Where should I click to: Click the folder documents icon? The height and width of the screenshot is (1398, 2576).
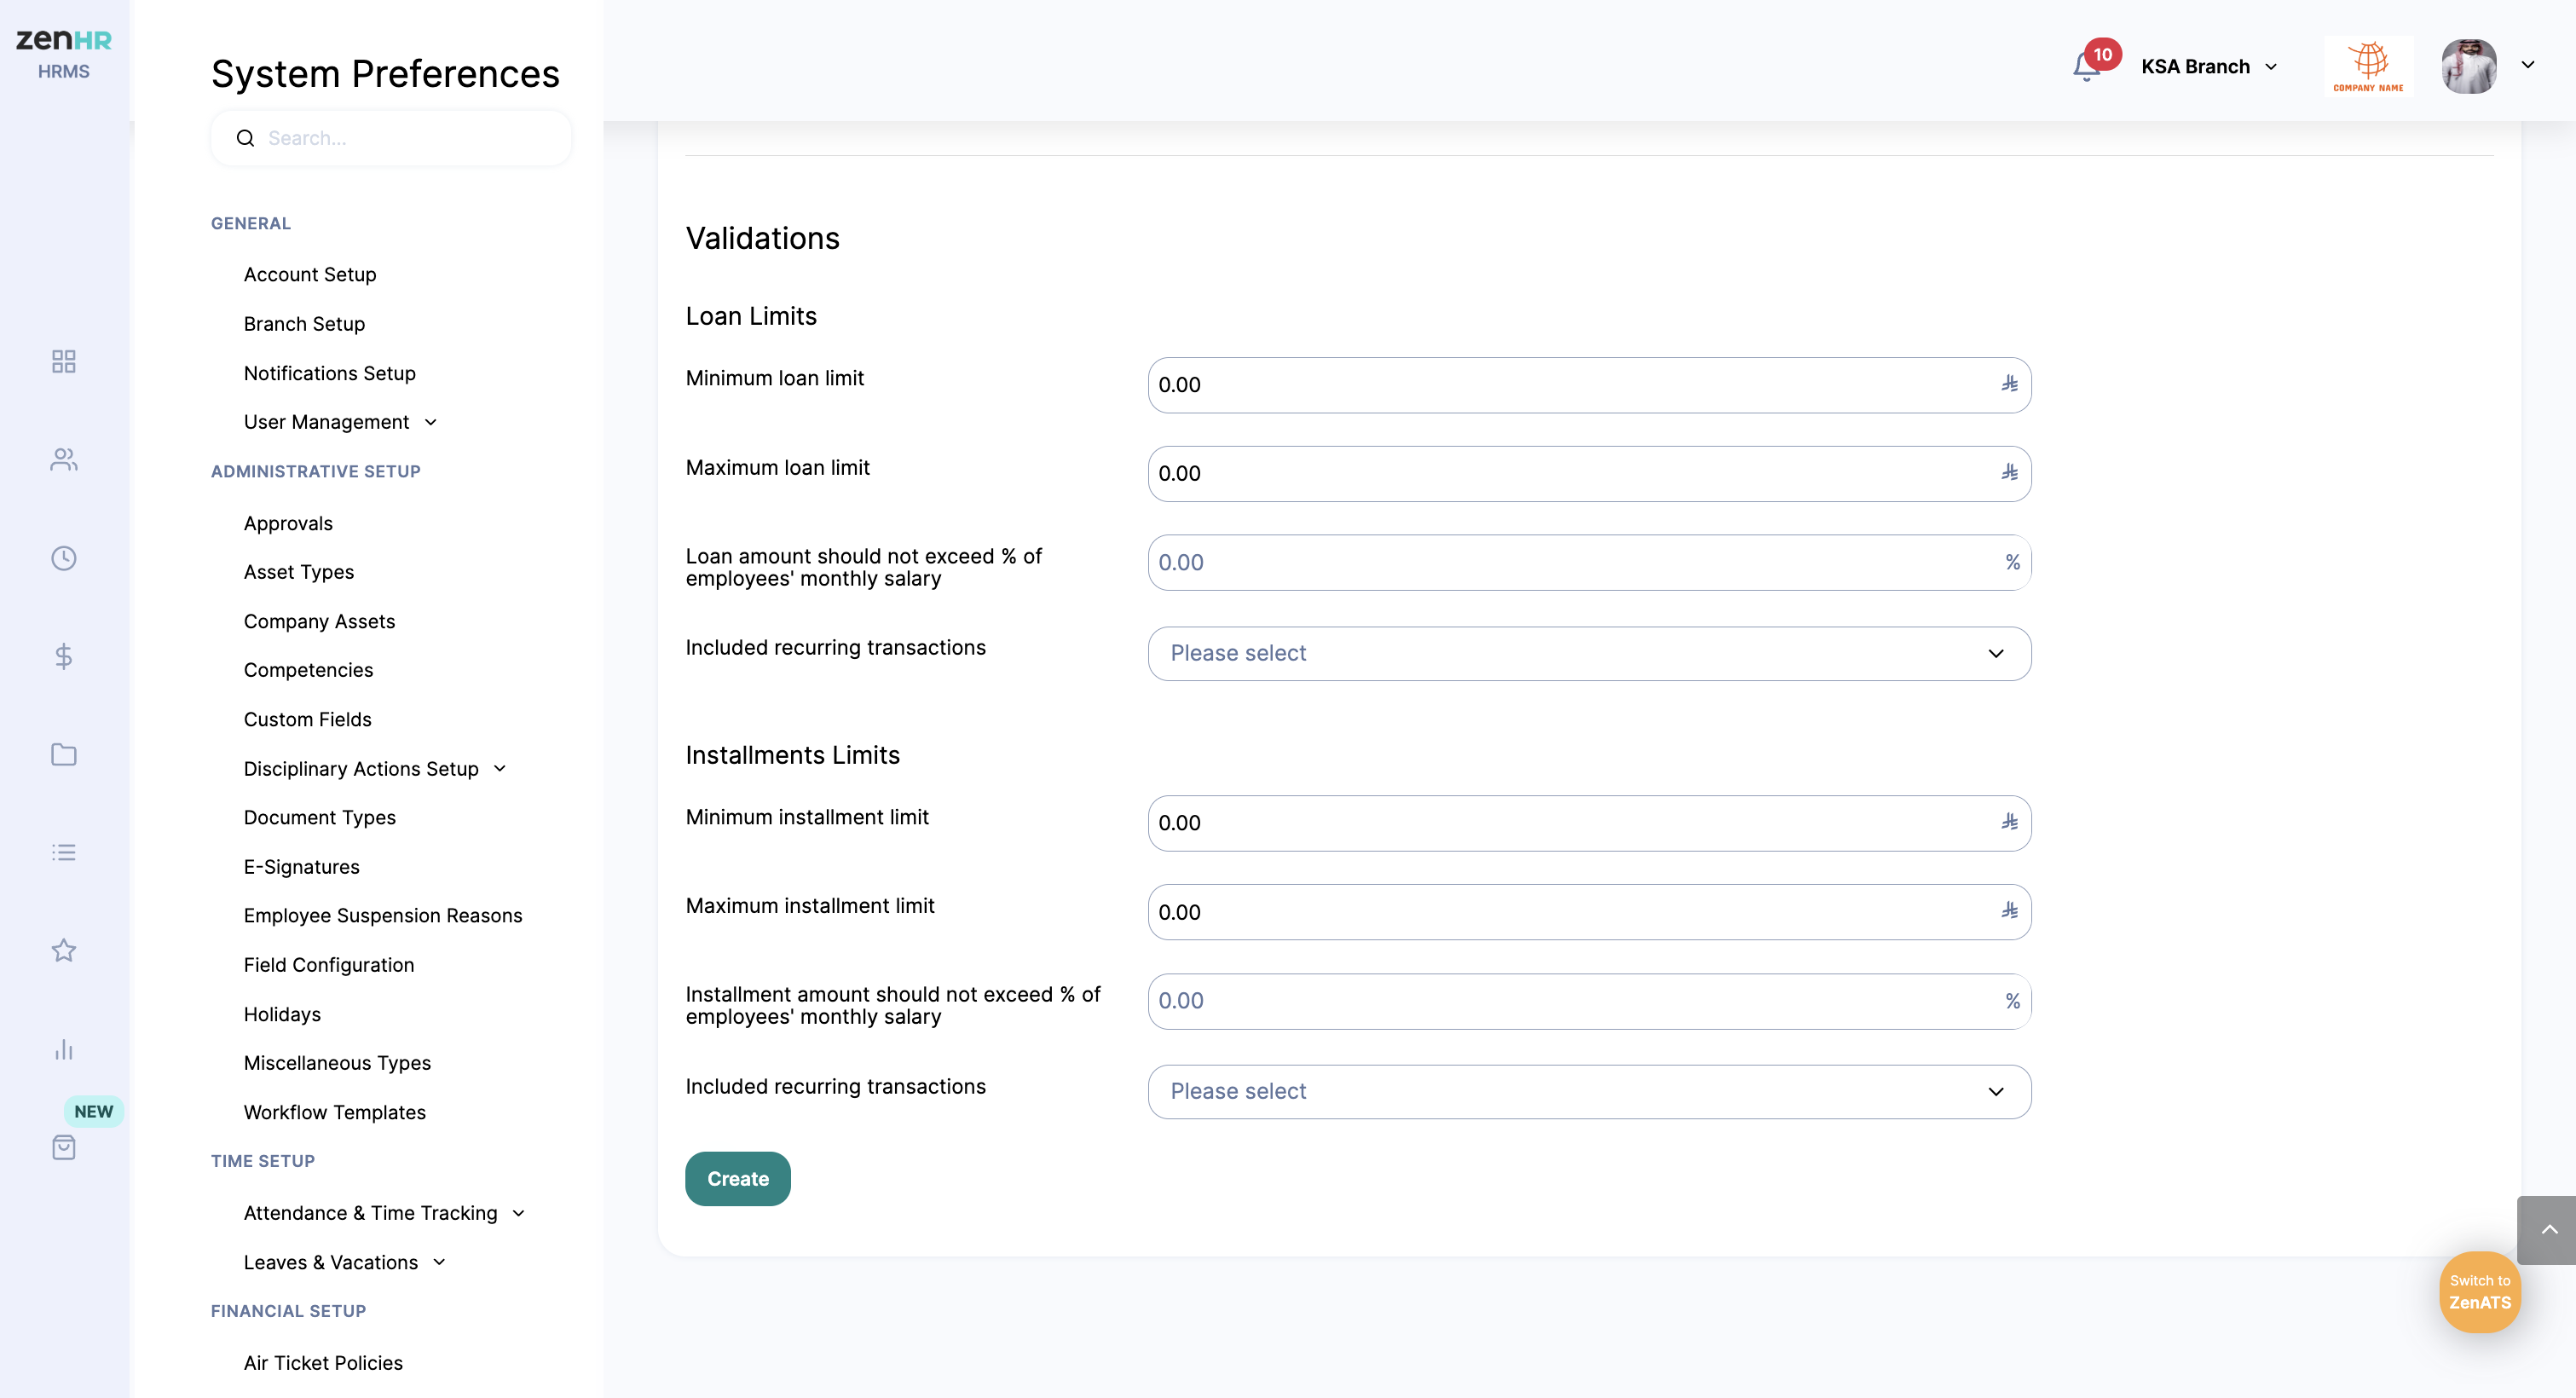64,754
